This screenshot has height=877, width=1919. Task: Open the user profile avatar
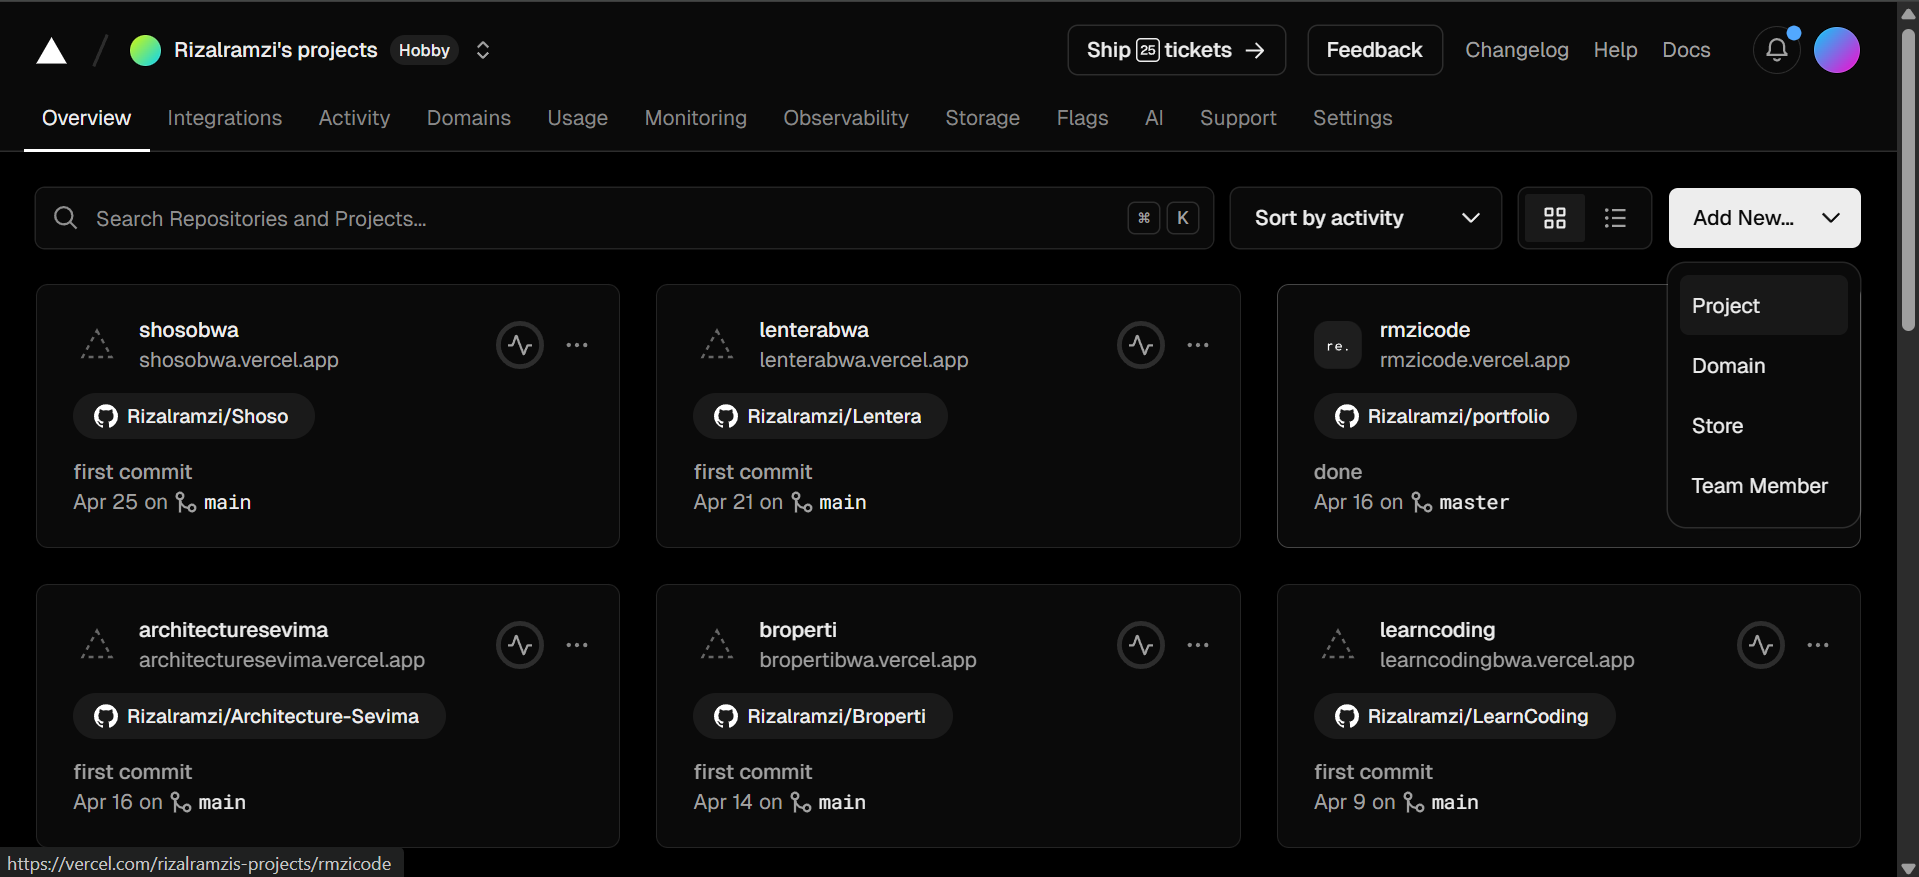pos(1837,50)
